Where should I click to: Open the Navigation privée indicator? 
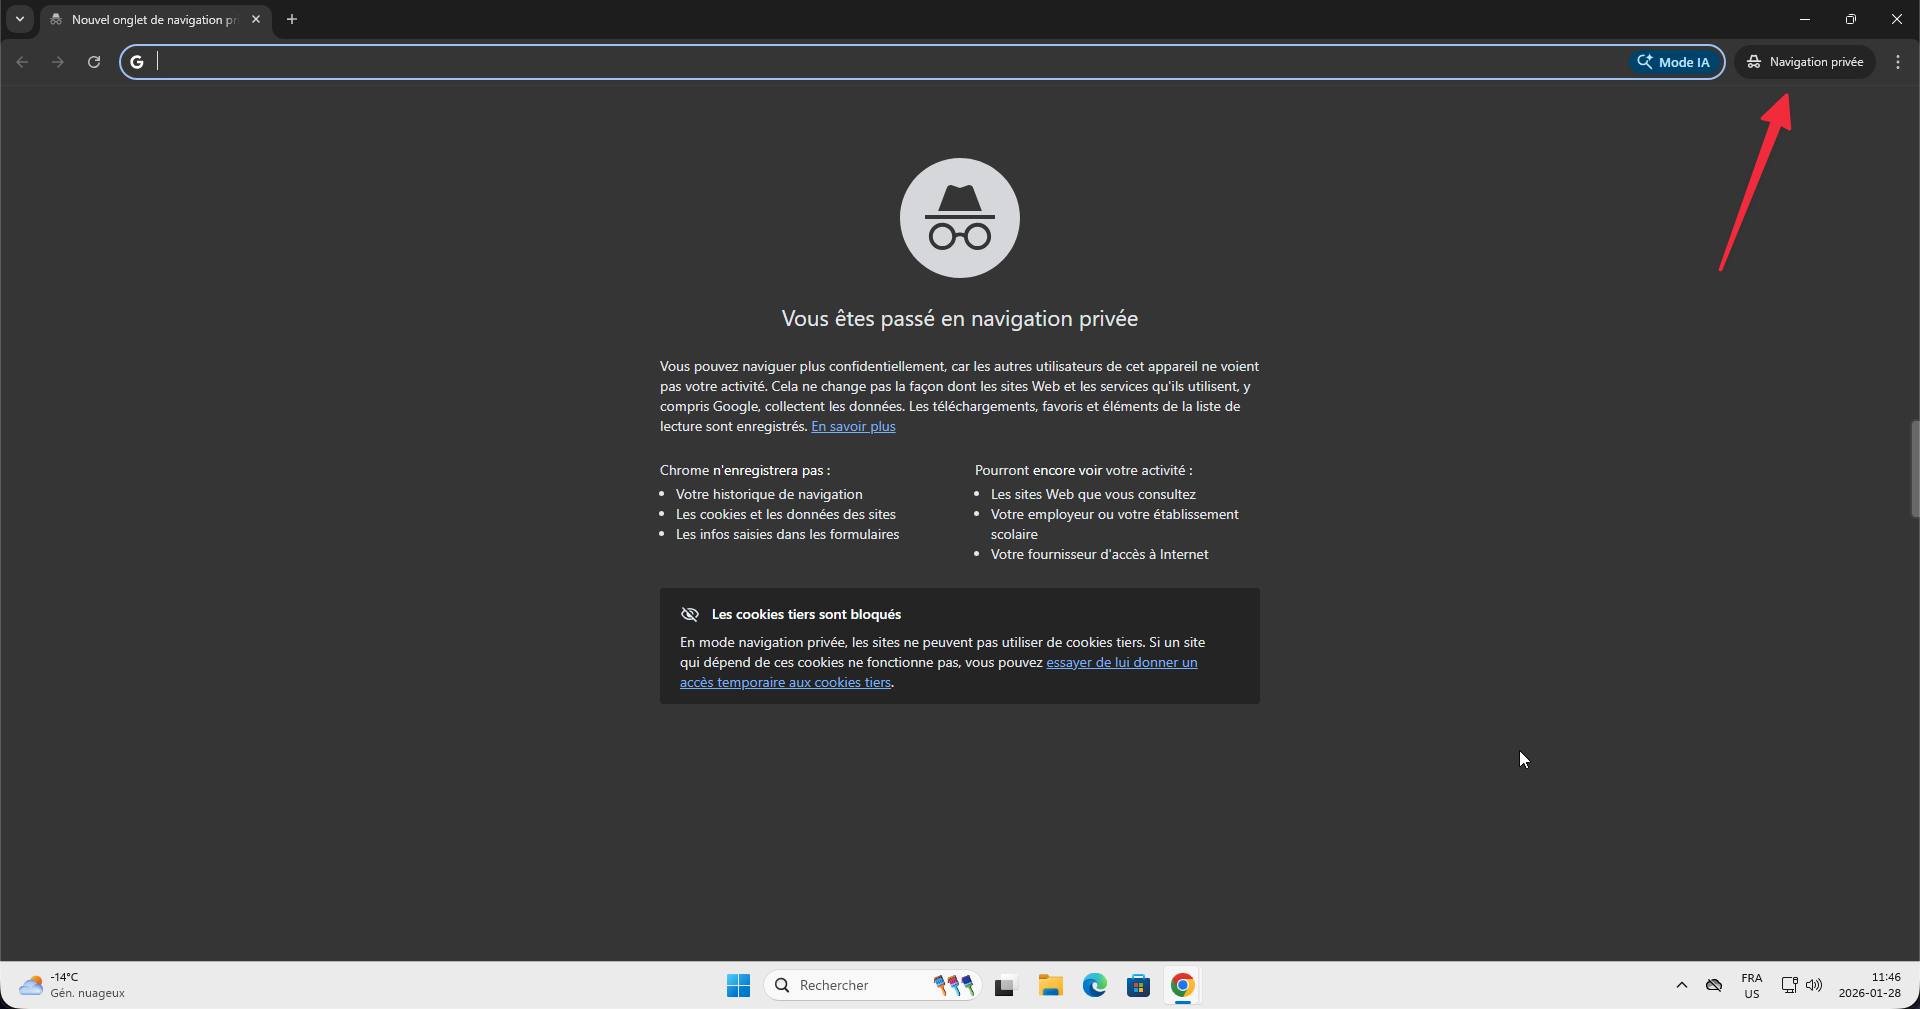pos(1805,62)
